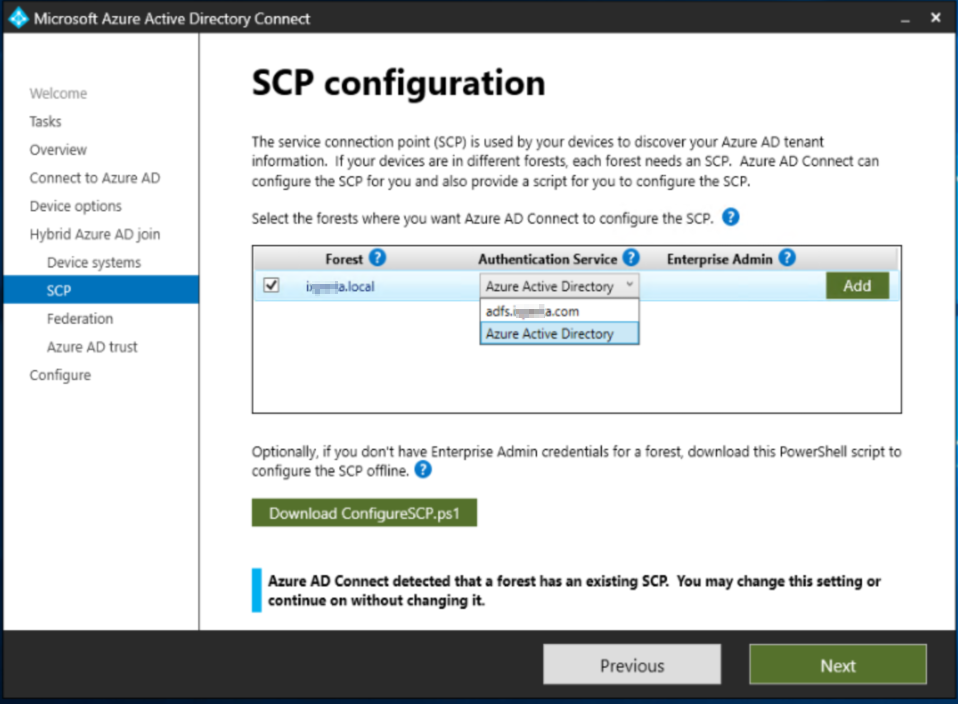The width and height of the screenshot is (958, 704).
Task: Click the Authentication Service column header
Action: [547, 259]
